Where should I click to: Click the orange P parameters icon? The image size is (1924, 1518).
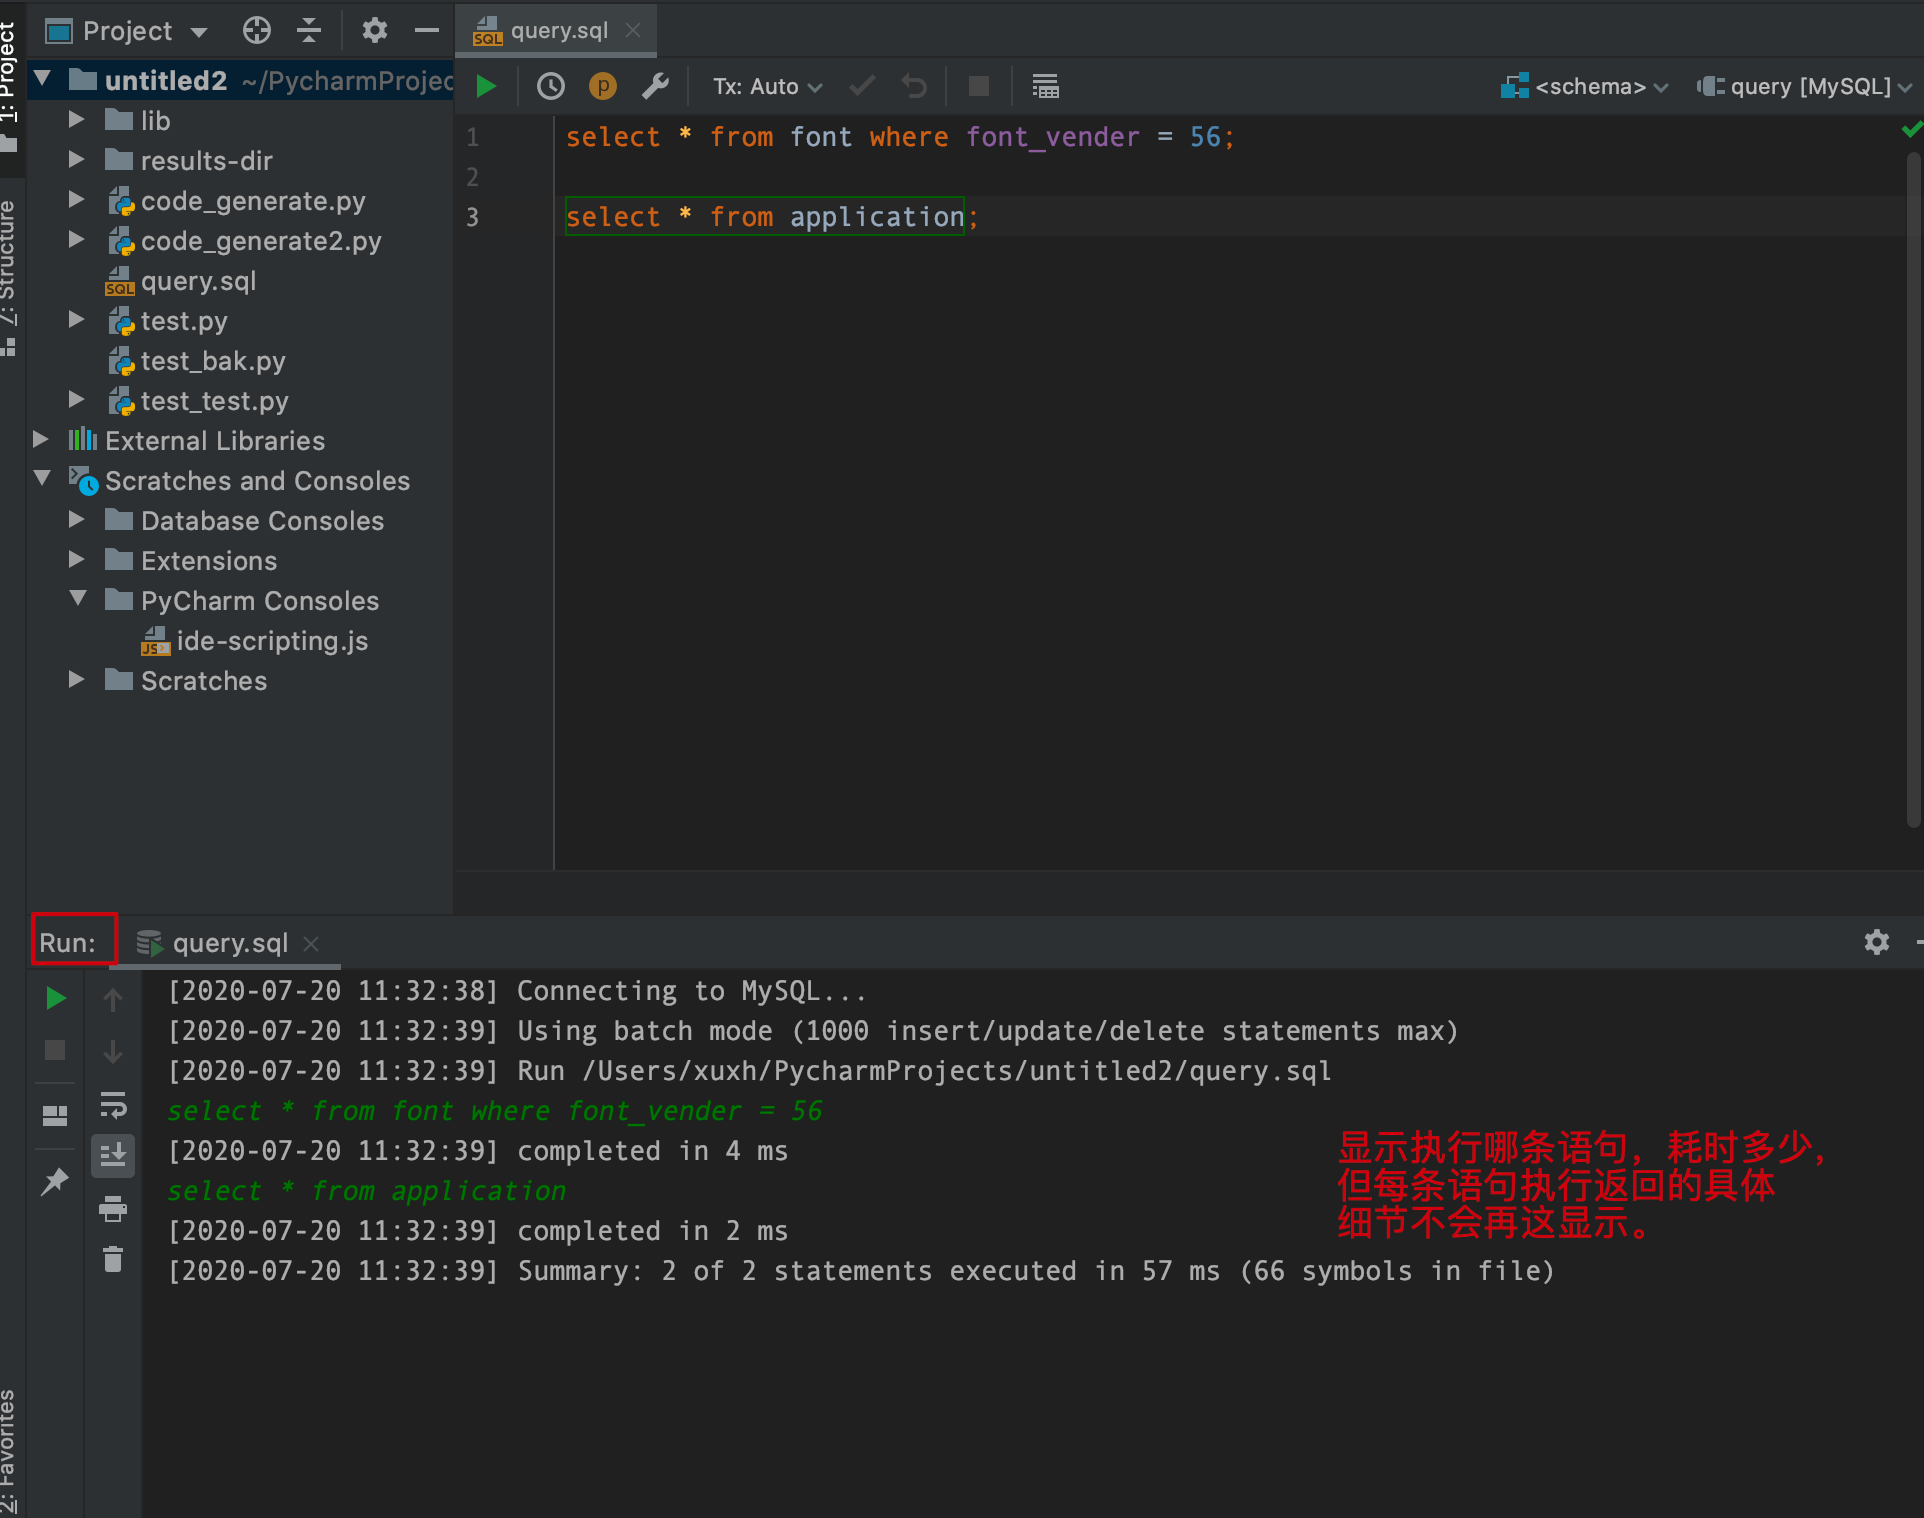(603, 87)
